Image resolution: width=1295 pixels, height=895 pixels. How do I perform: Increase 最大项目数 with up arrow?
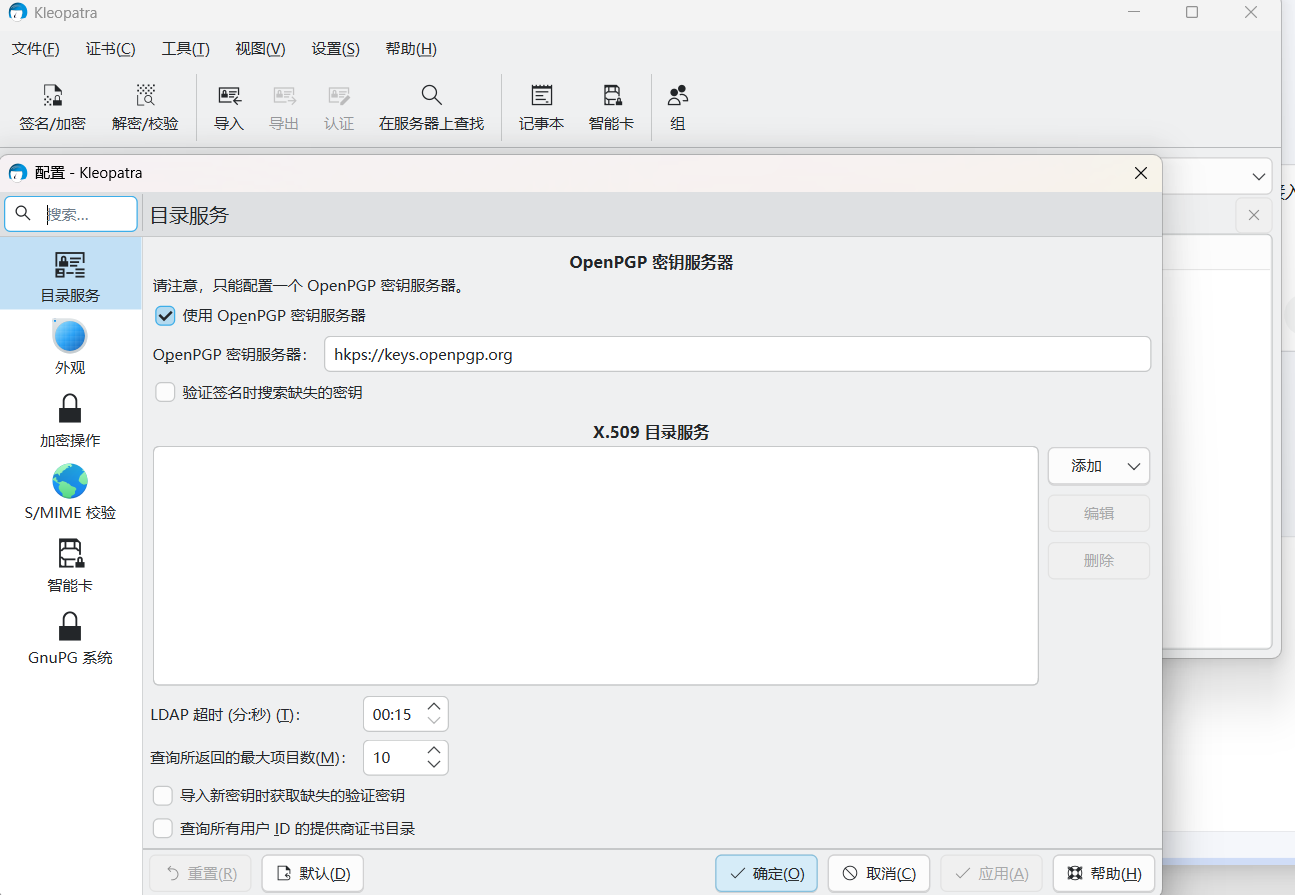[434, 750]
